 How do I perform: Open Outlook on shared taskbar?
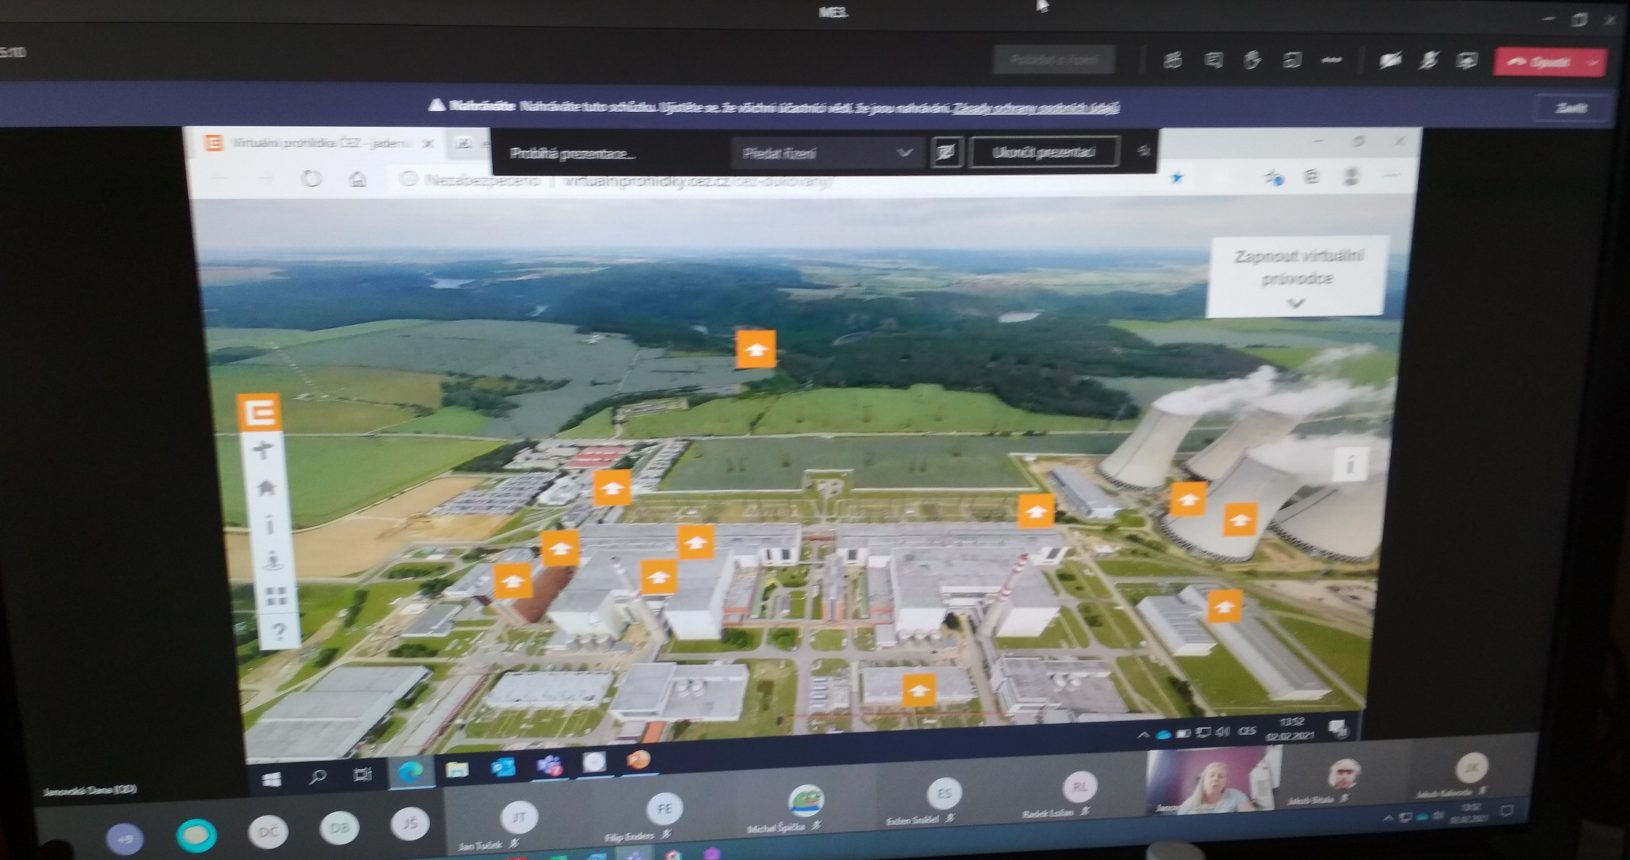(502, 768)
